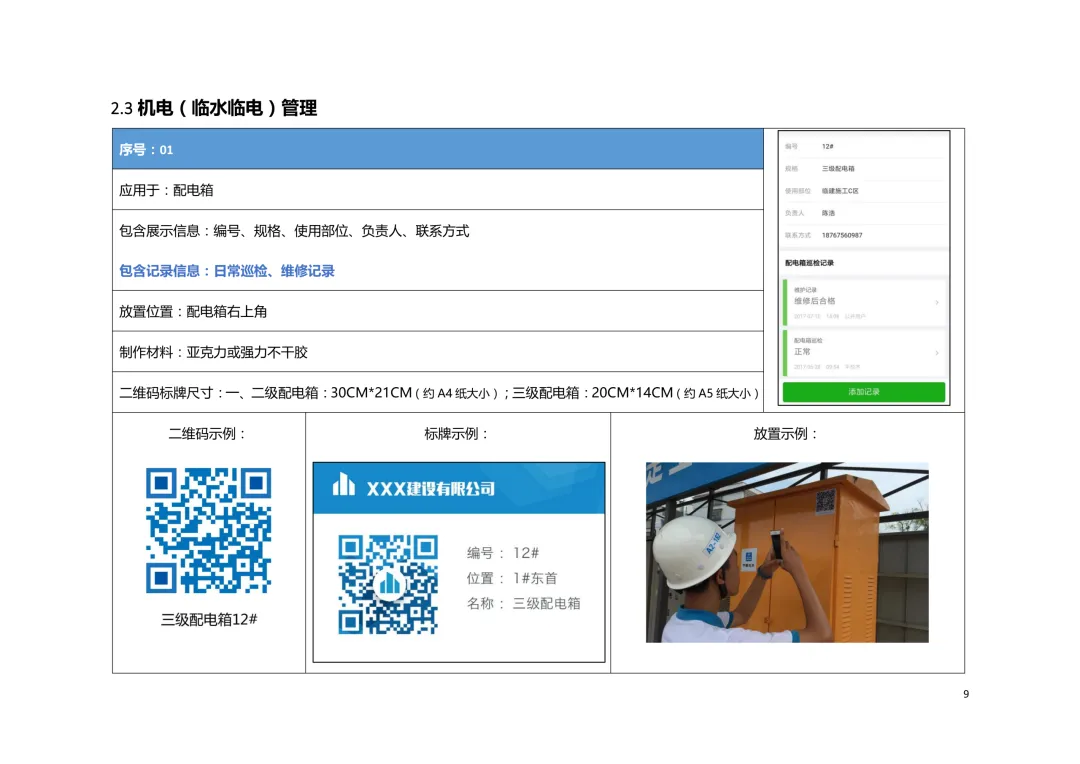The height and width of the screenshot is (764, 1080).
Task: Click the 二维码标牌尺寸 size row
Action: click(x=439, y=393)
